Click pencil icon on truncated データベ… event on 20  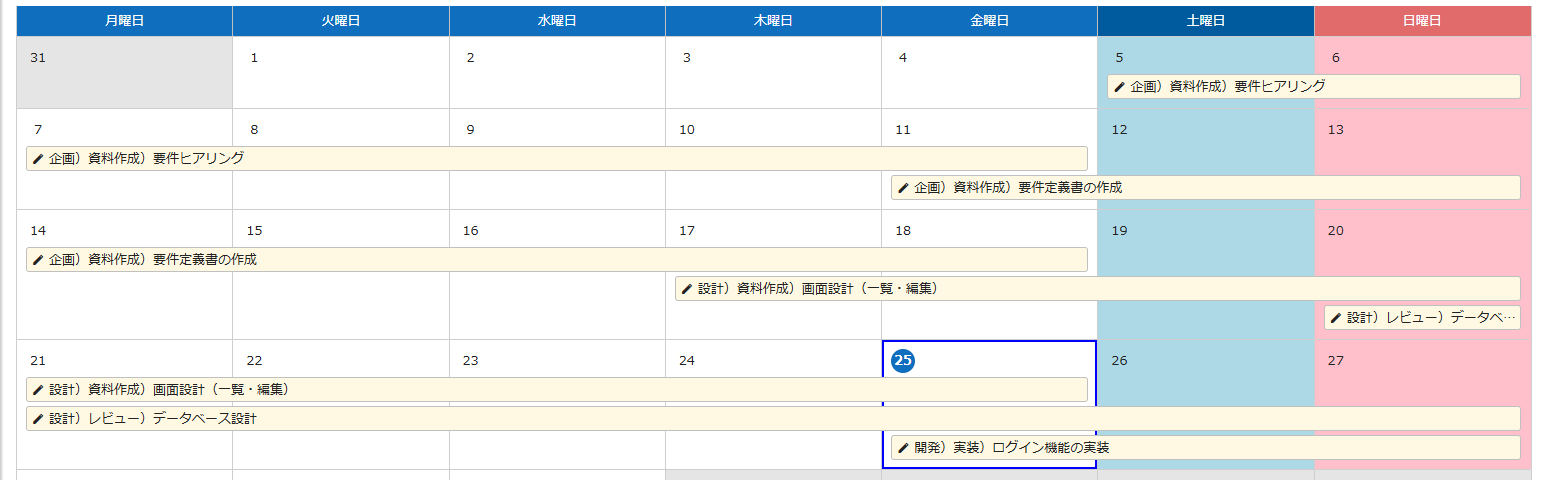tap(1336, 318)
